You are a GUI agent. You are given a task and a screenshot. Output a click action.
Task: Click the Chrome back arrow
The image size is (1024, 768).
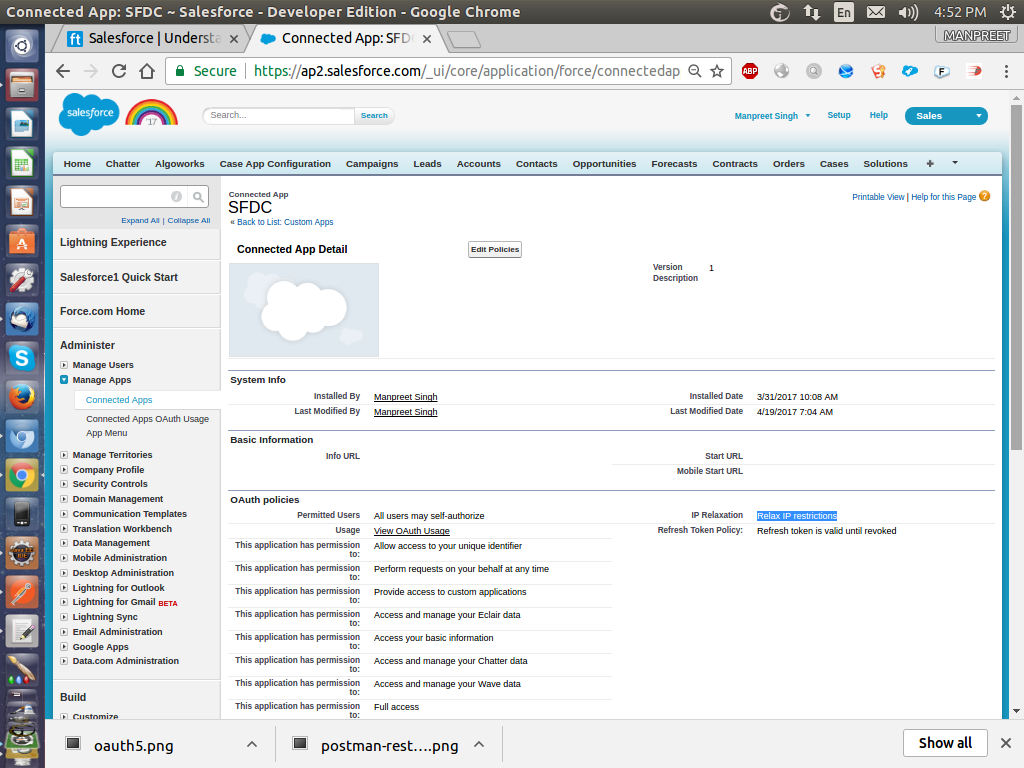63,71
